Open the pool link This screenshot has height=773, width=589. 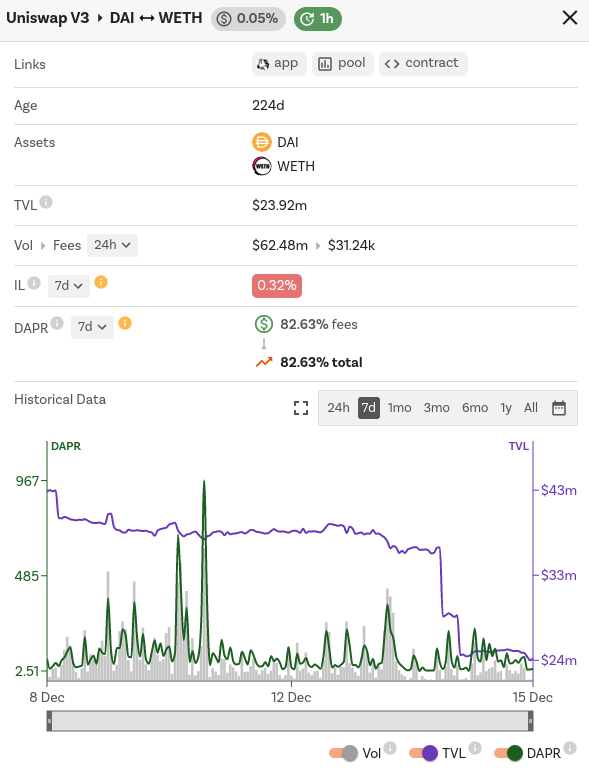click(343, 64)
